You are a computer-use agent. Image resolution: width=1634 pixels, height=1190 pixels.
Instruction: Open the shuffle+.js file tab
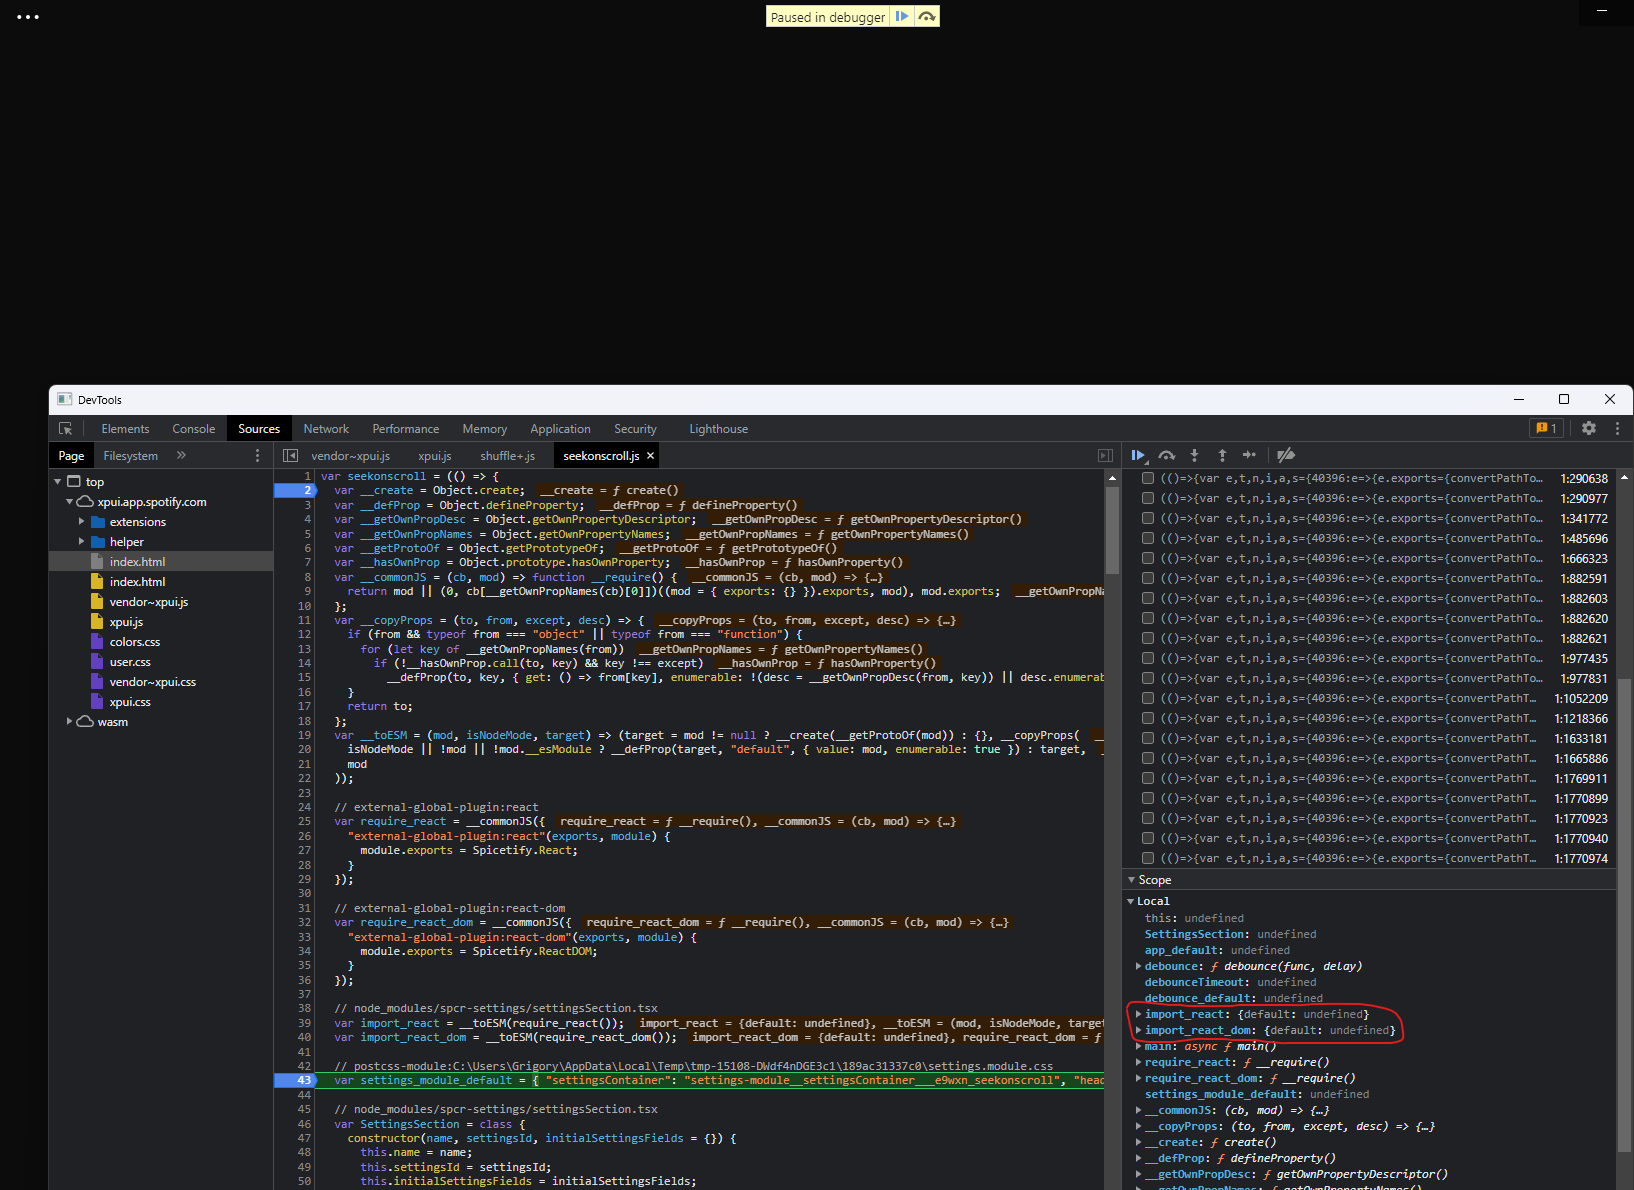[507, 455]
